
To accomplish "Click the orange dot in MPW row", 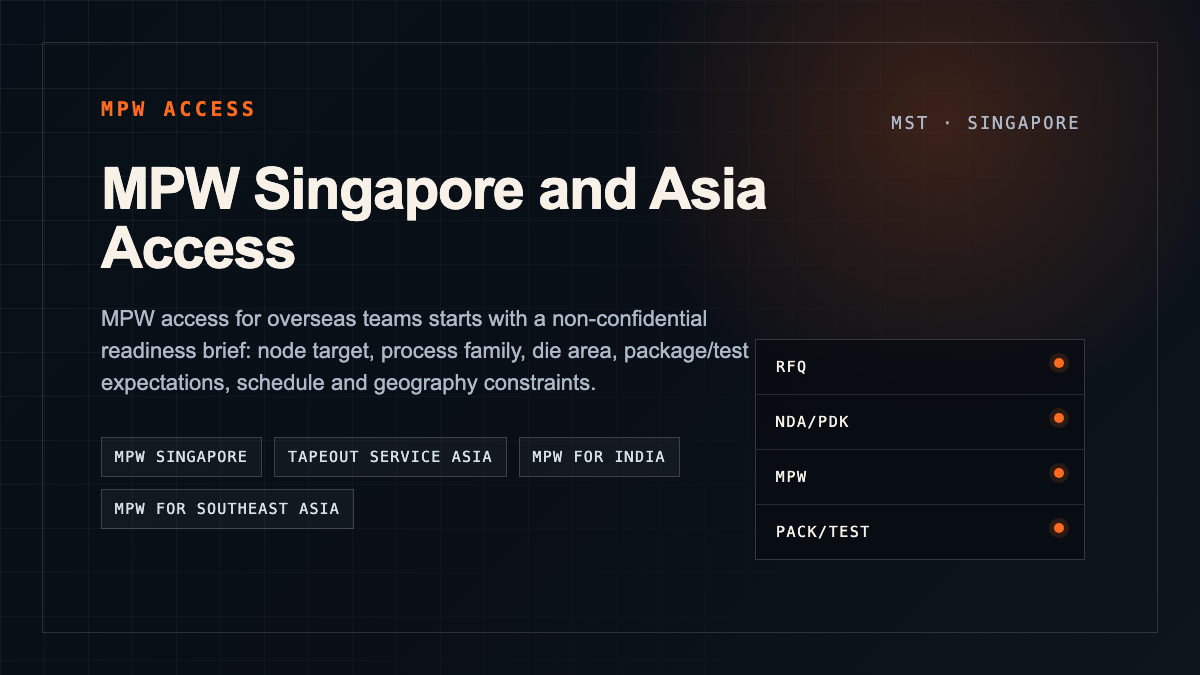I will click(1059, 472).
